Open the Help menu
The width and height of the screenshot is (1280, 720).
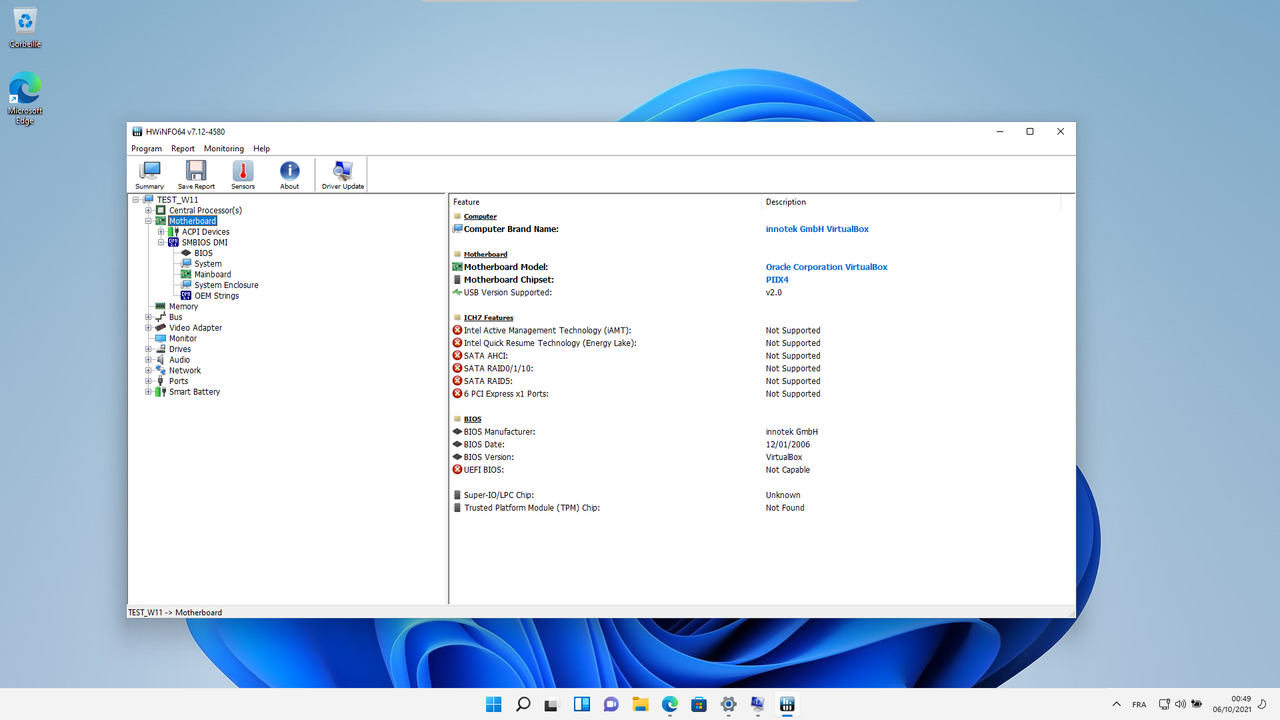click(261, 148)
